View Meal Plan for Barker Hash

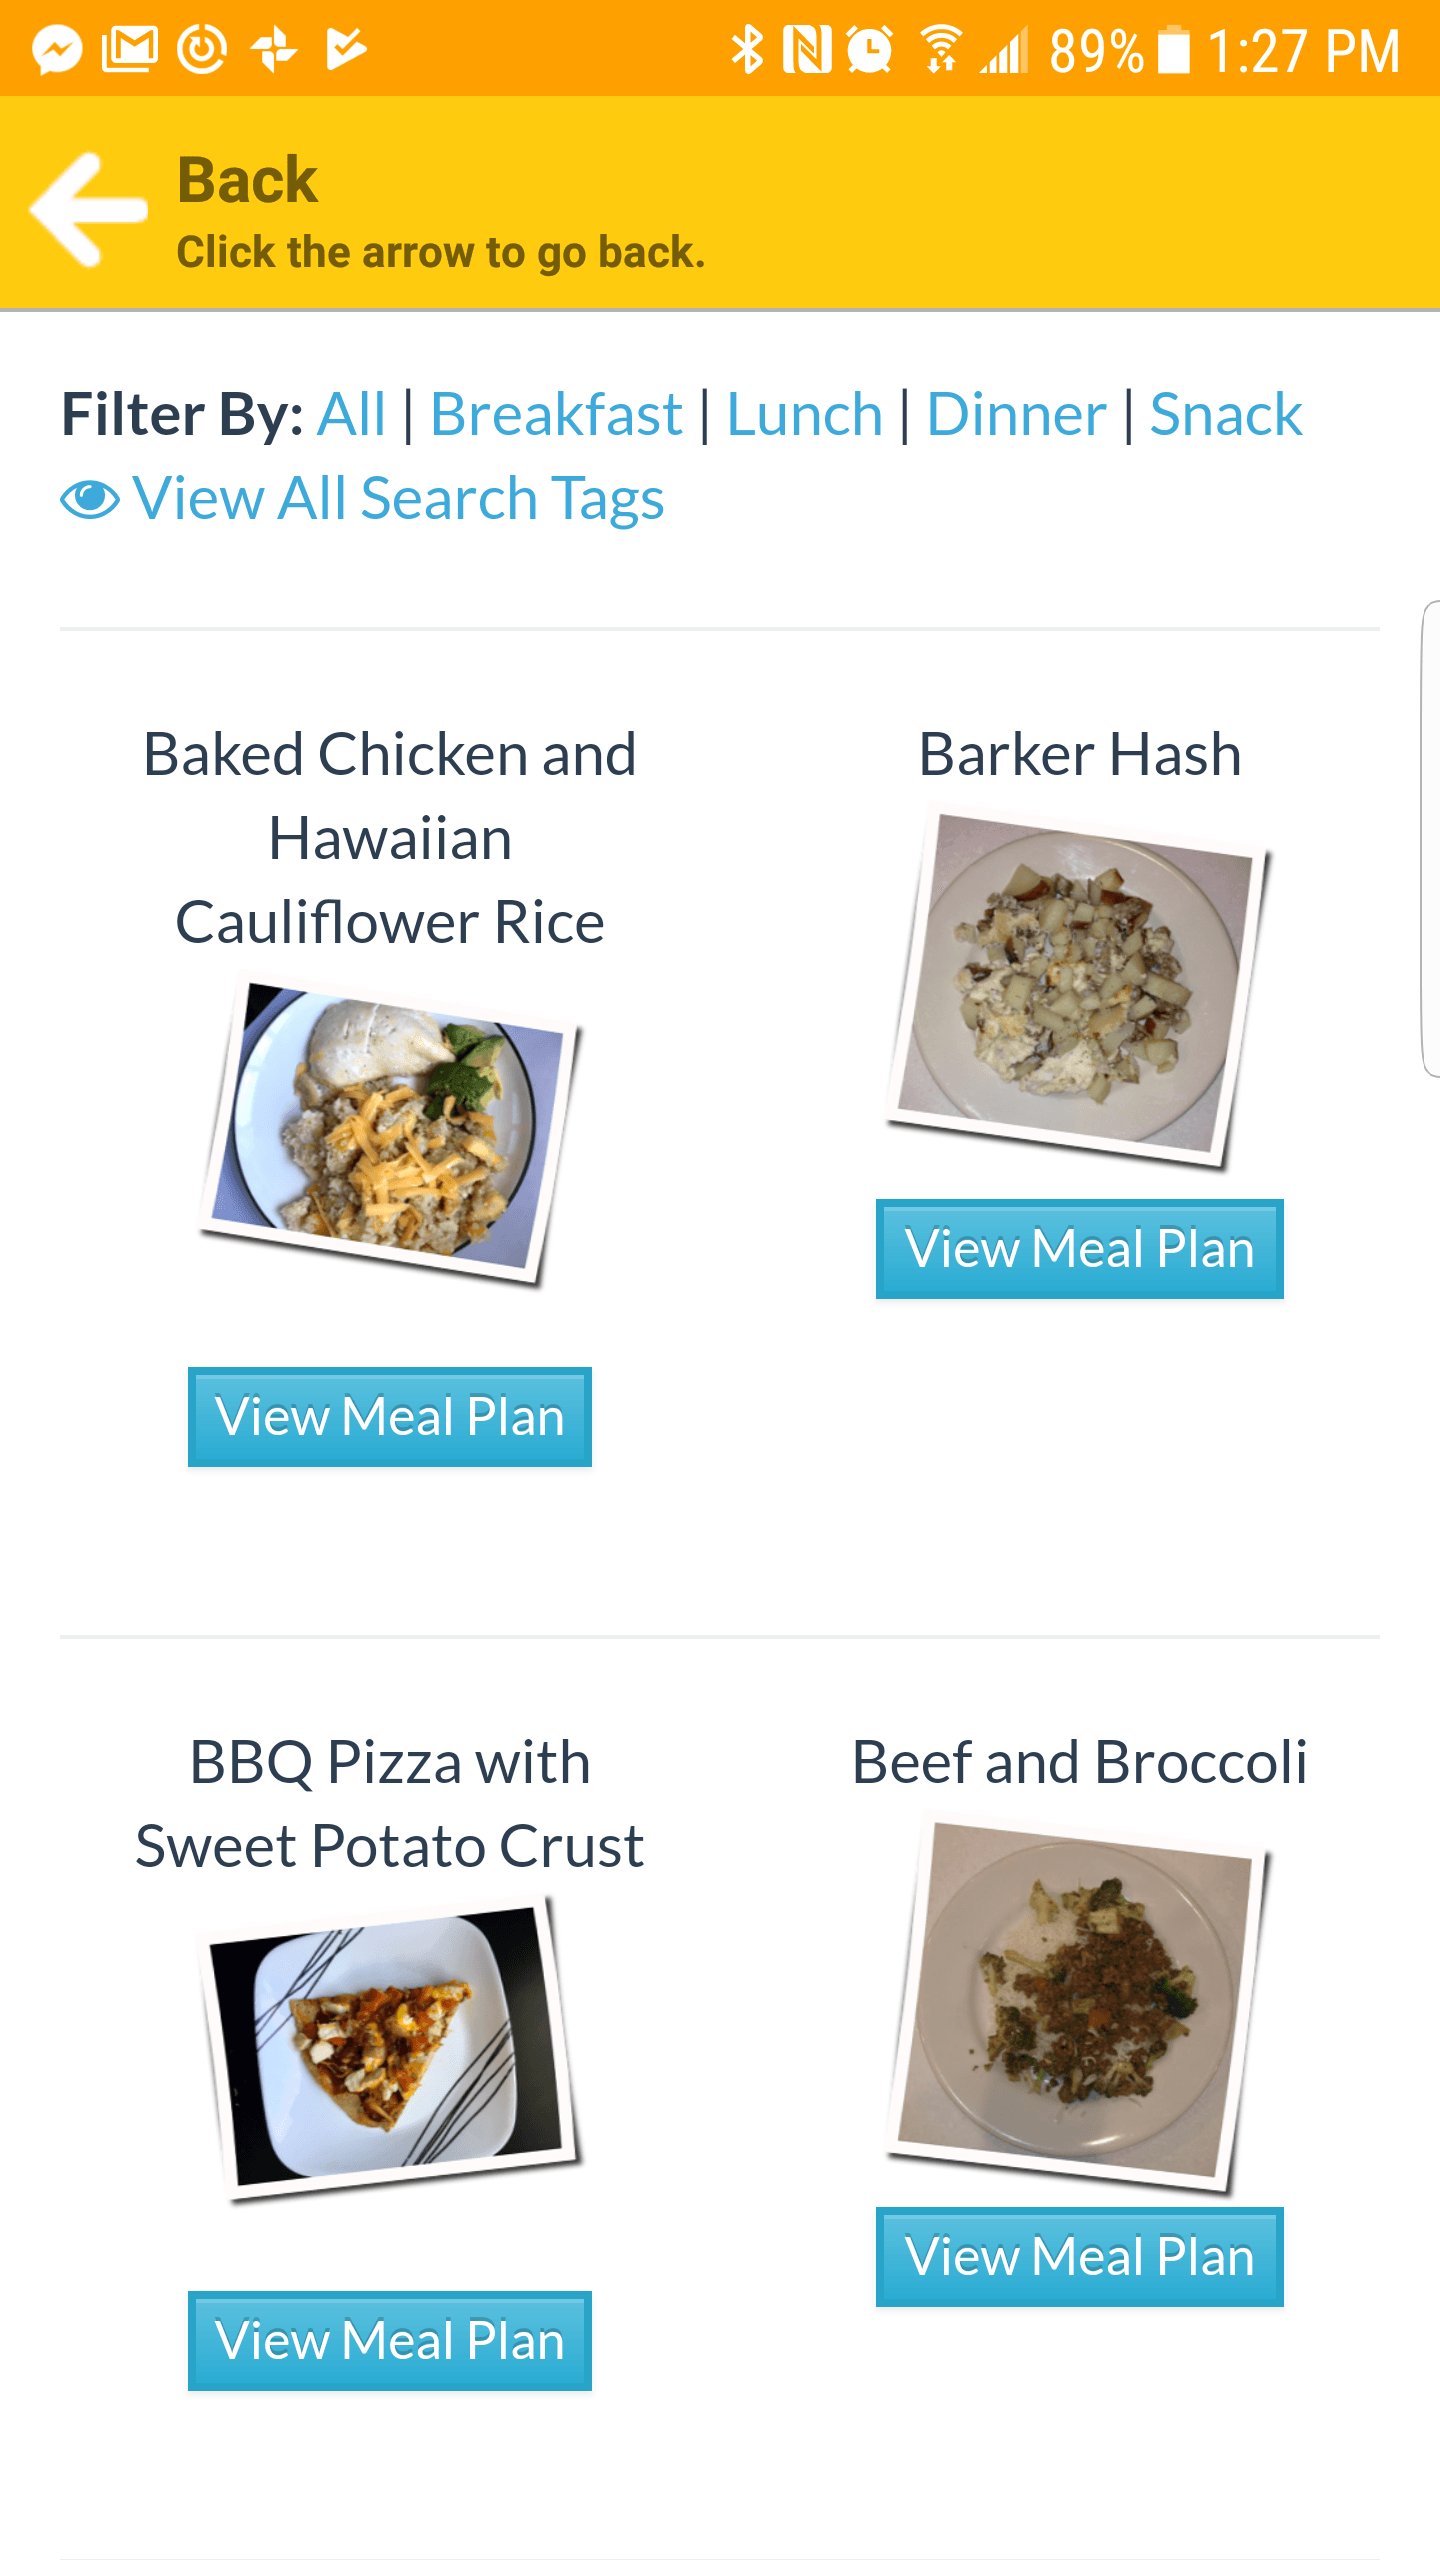pyautogui.click(x=1080, y=1248)
